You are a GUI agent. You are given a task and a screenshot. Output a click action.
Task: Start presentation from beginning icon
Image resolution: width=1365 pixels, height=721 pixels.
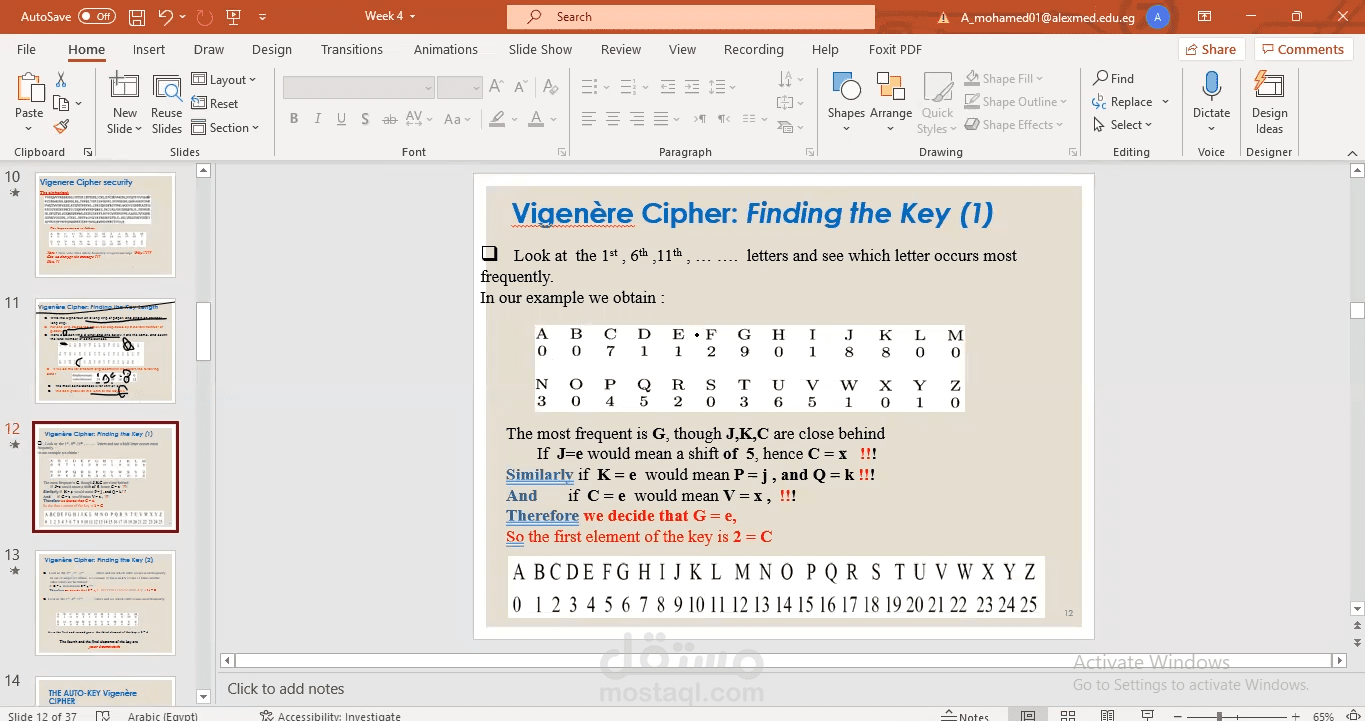click(234, 17)
